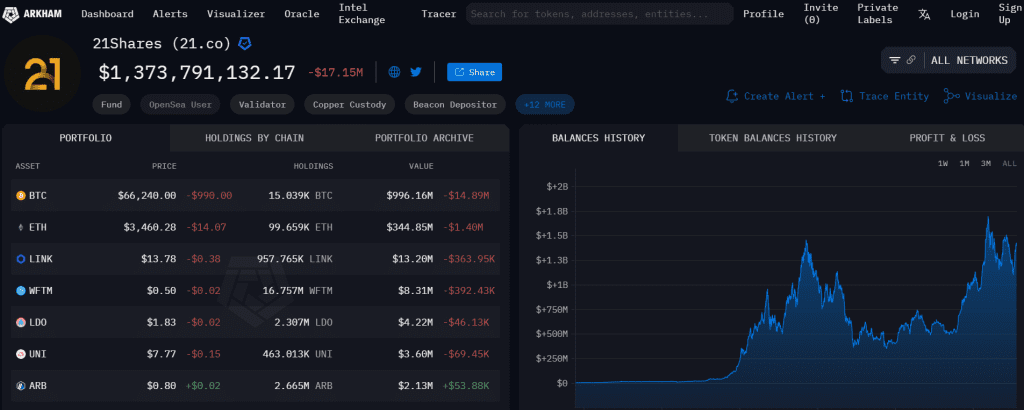The height and width of the screenshot is (410, 1024).
Task: Click the Visualize graph icon
Action: coord(952,96)
